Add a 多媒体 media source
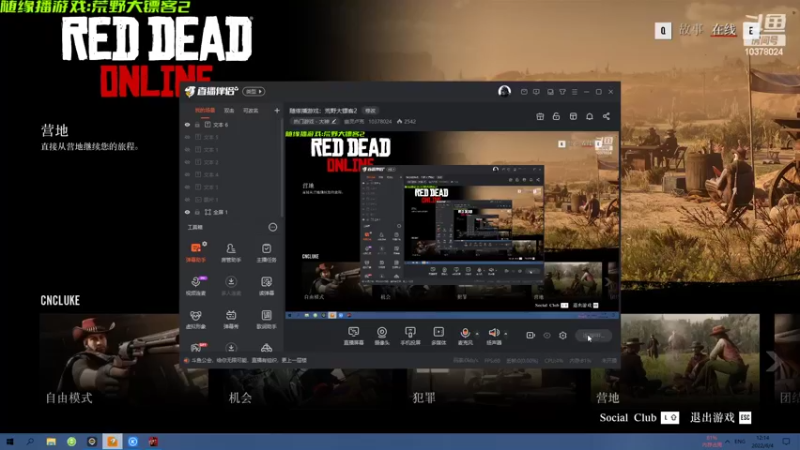 click(x=438, y=336)
